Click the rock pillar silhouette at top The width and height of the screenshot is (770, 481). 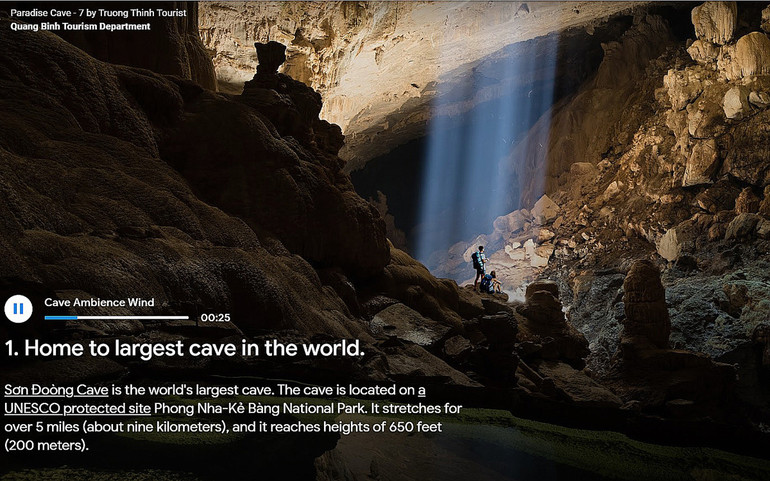268,60
